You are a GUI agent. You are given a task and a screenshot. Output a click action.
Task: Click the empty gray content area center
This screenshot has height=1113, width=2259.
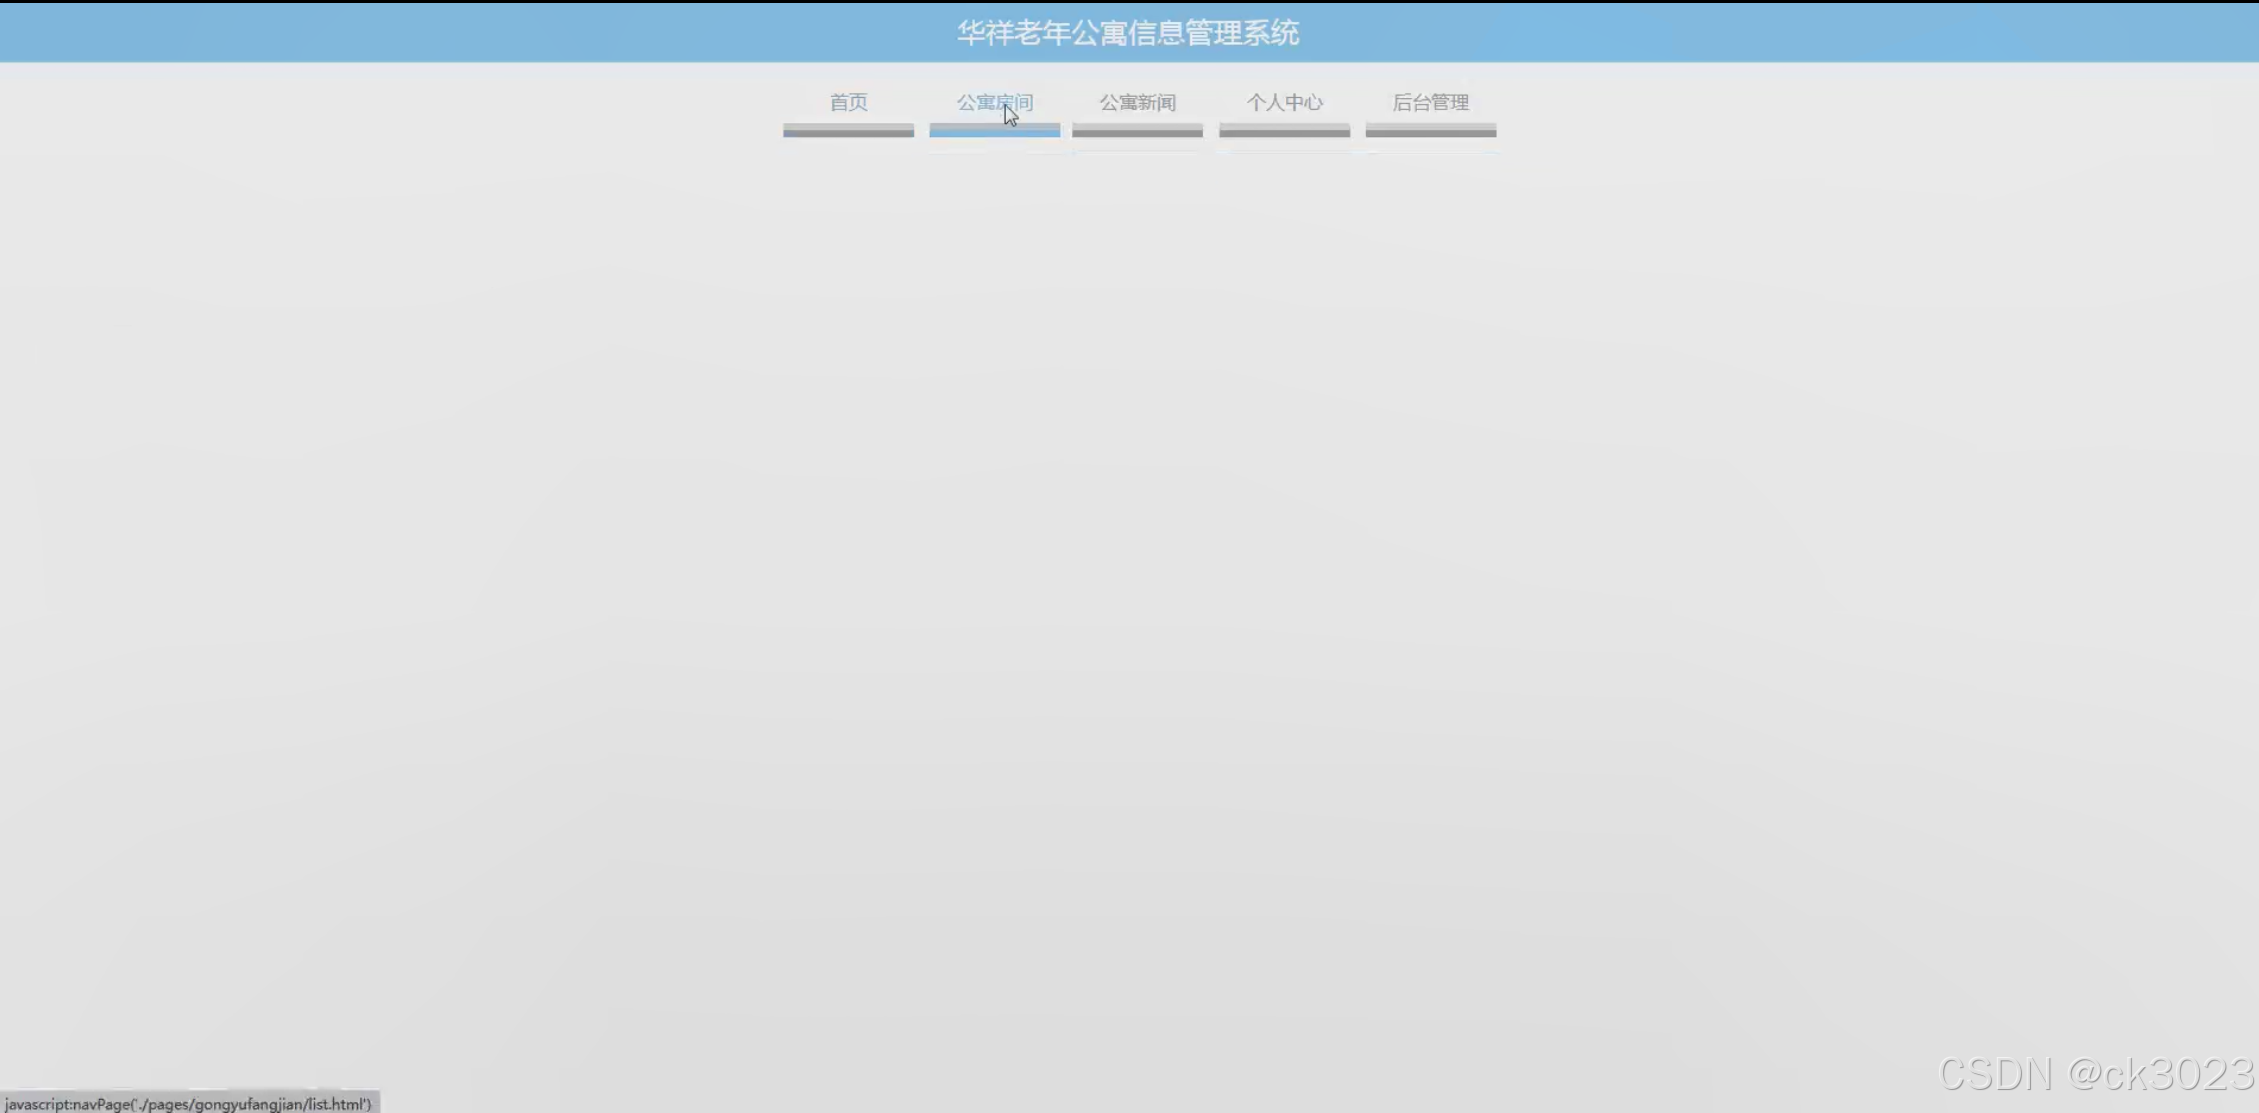[1129, 600]
